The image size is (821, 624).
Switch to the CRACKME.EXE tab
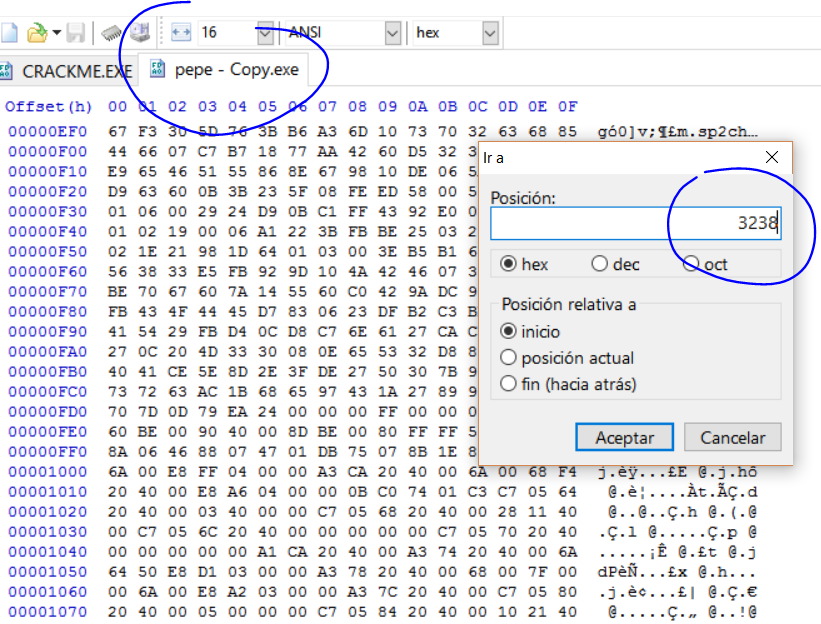coord(66,71)
